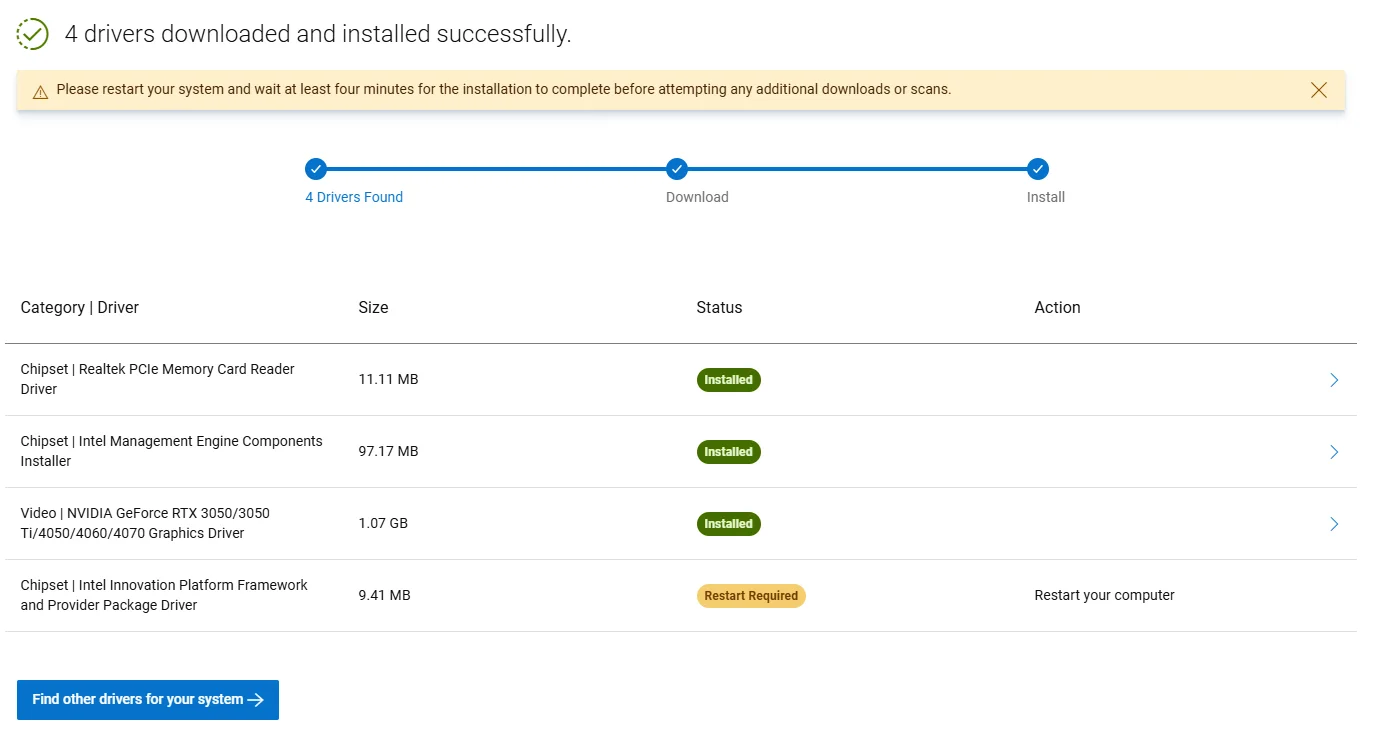
Task: Click the 9.41 MB size value
Action: tap(384, 596)
